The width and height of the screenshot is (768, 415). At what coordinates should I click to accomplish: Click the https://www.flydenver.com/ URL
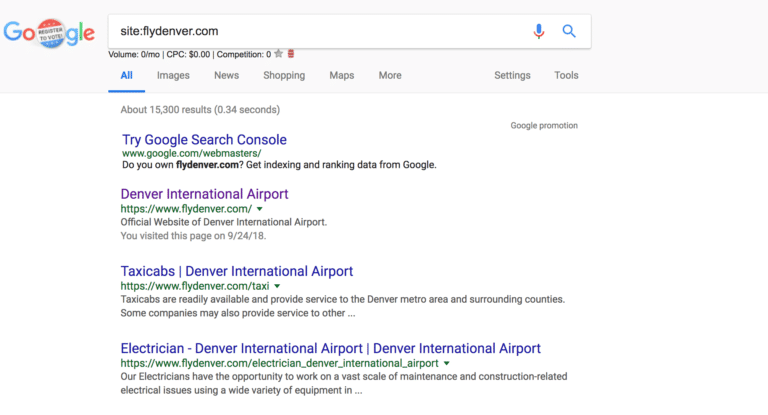(x=186, y=209)
